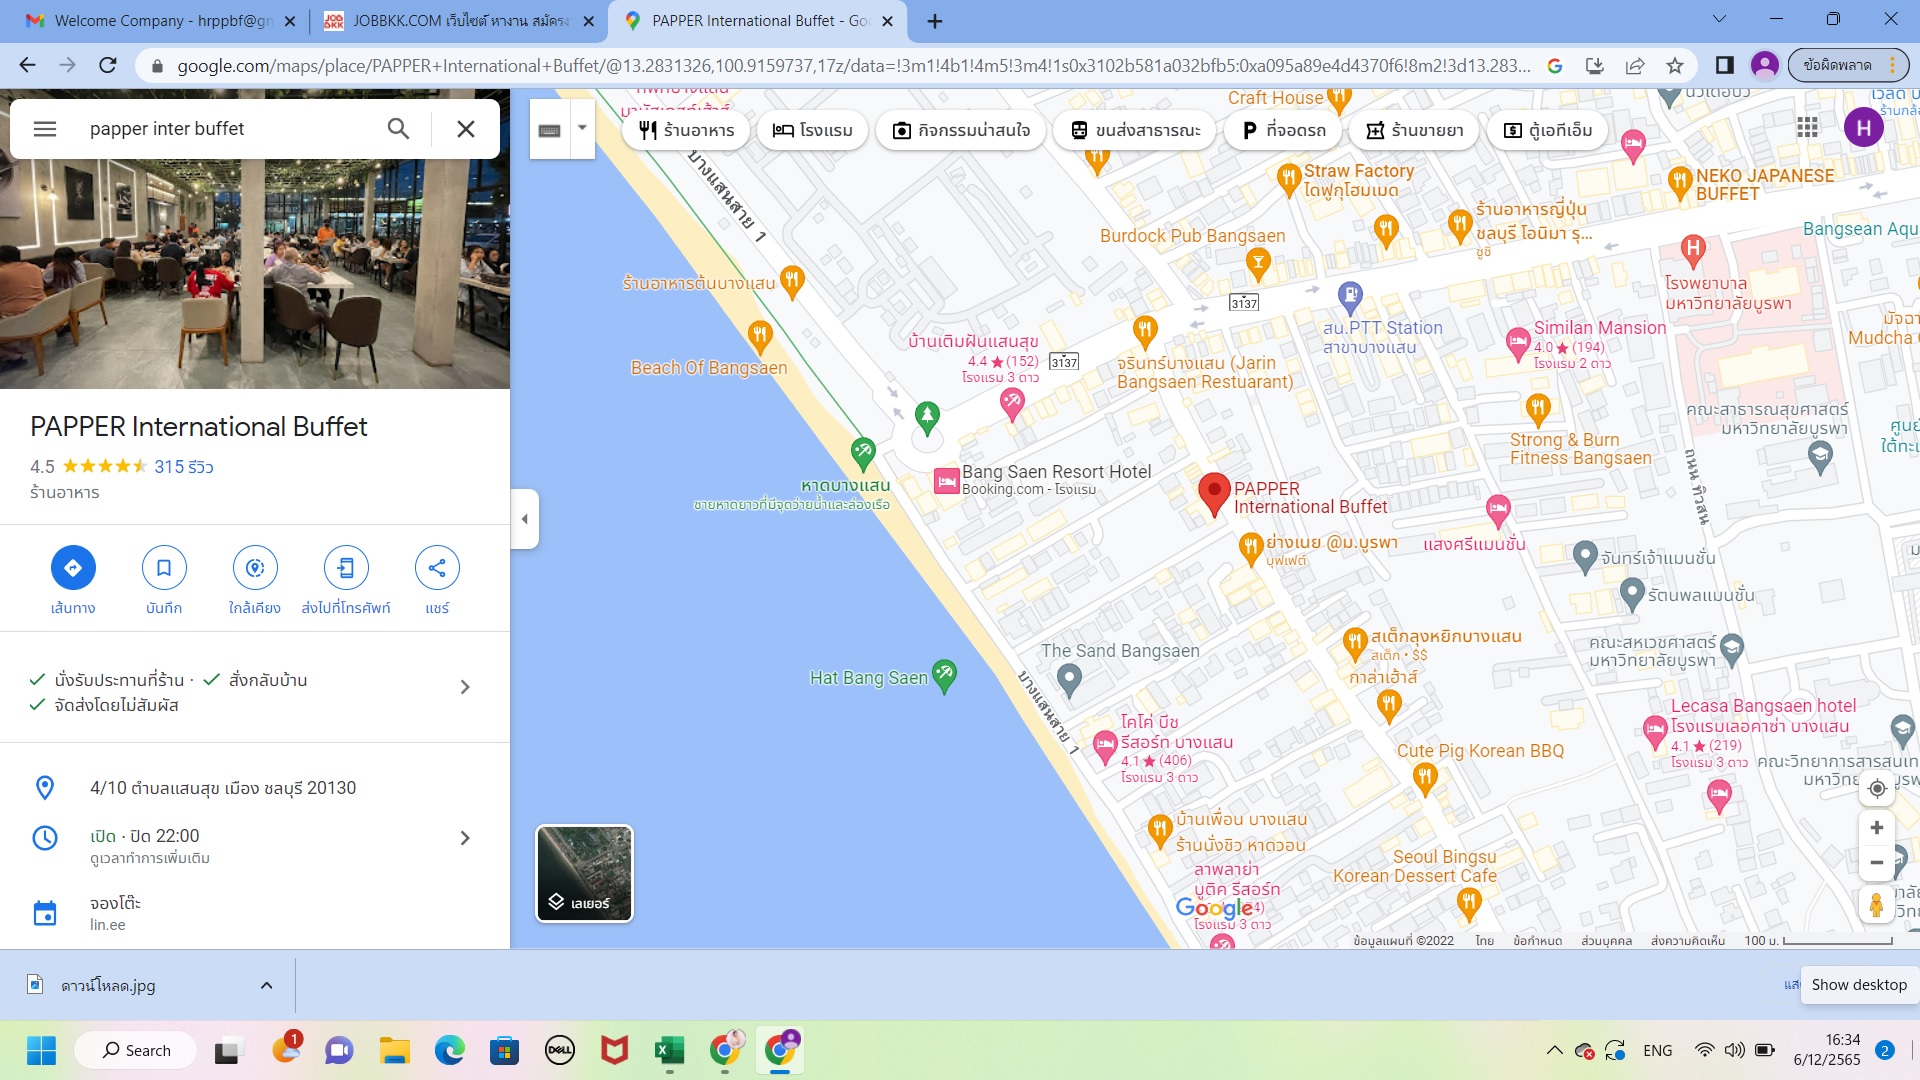Expand the opening hours row

tap(255, 845)
